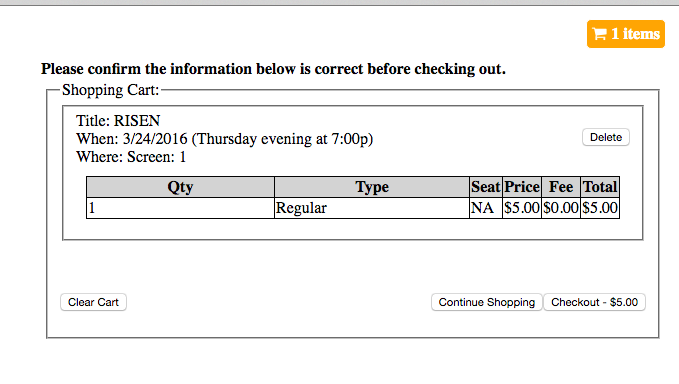This screenshot has width=679, height=384.
Task: Click the $0.00 fee cell
Action: (x=561, y=208)
